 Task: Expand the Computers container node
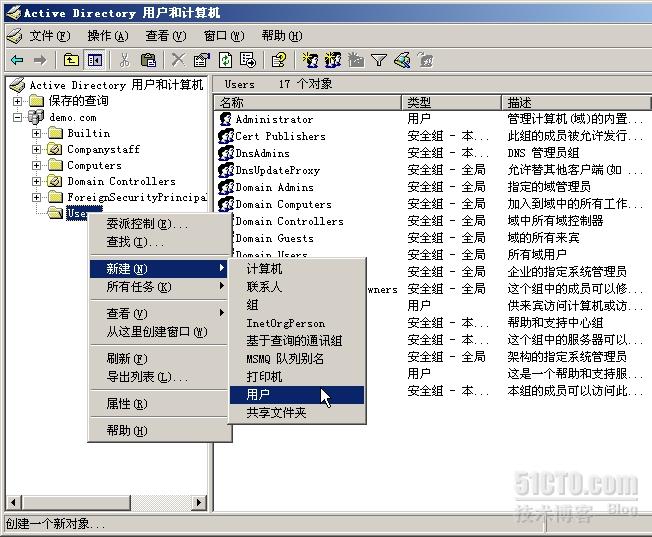(x=37, y=165)
